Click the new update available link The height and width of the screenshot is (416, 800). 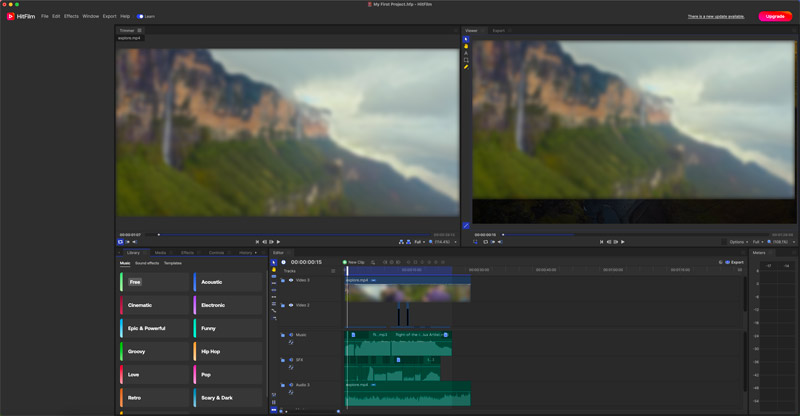pyautogui.click(x=715, y=16)
